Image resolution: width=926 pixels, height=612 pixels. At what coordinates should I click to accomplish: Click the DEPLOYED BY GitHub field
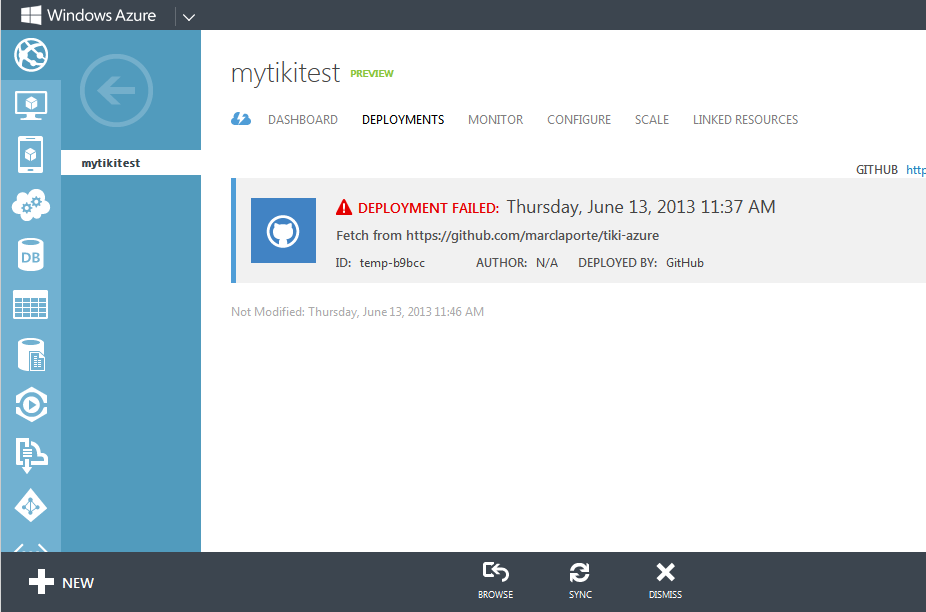(x=641, y=263)
